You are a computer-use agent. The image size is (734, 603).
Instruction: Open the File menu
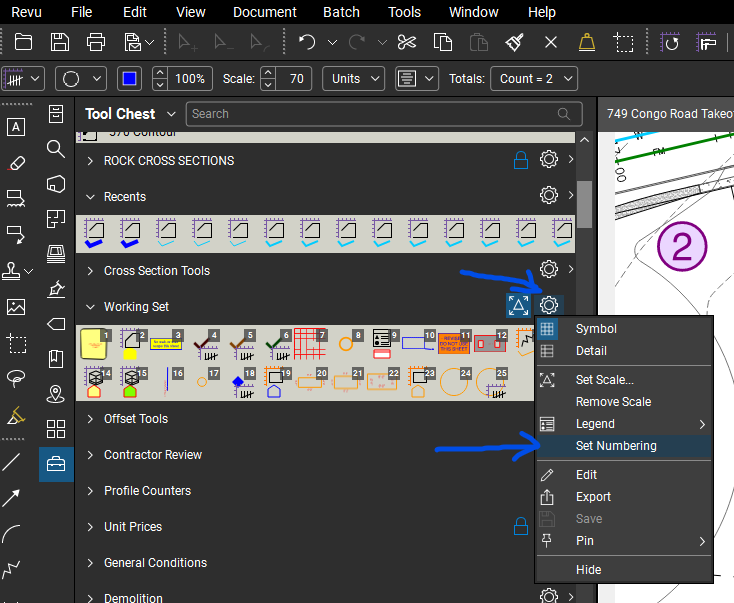81,12
